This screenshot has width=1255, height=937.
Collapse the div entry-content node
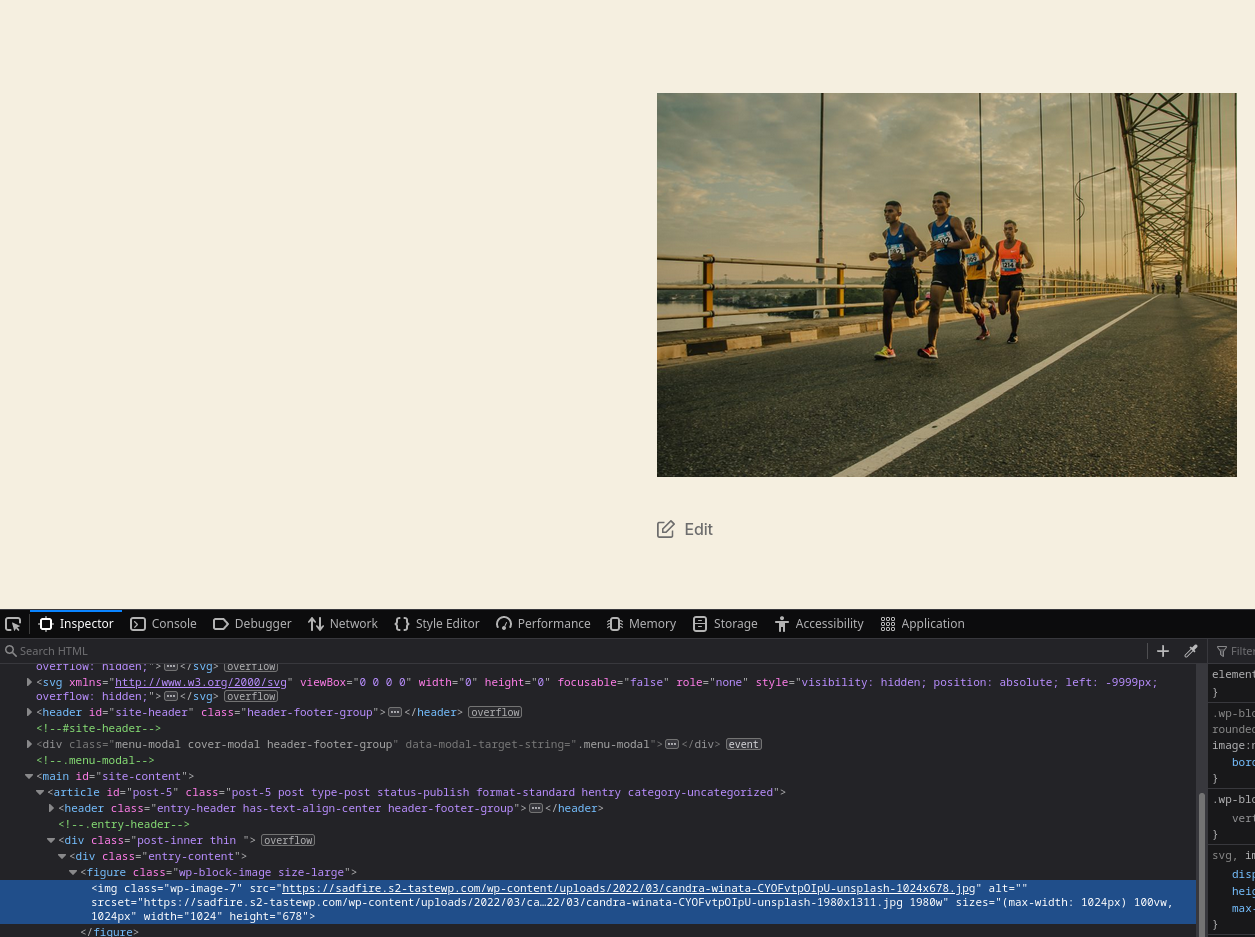[62, 856]
